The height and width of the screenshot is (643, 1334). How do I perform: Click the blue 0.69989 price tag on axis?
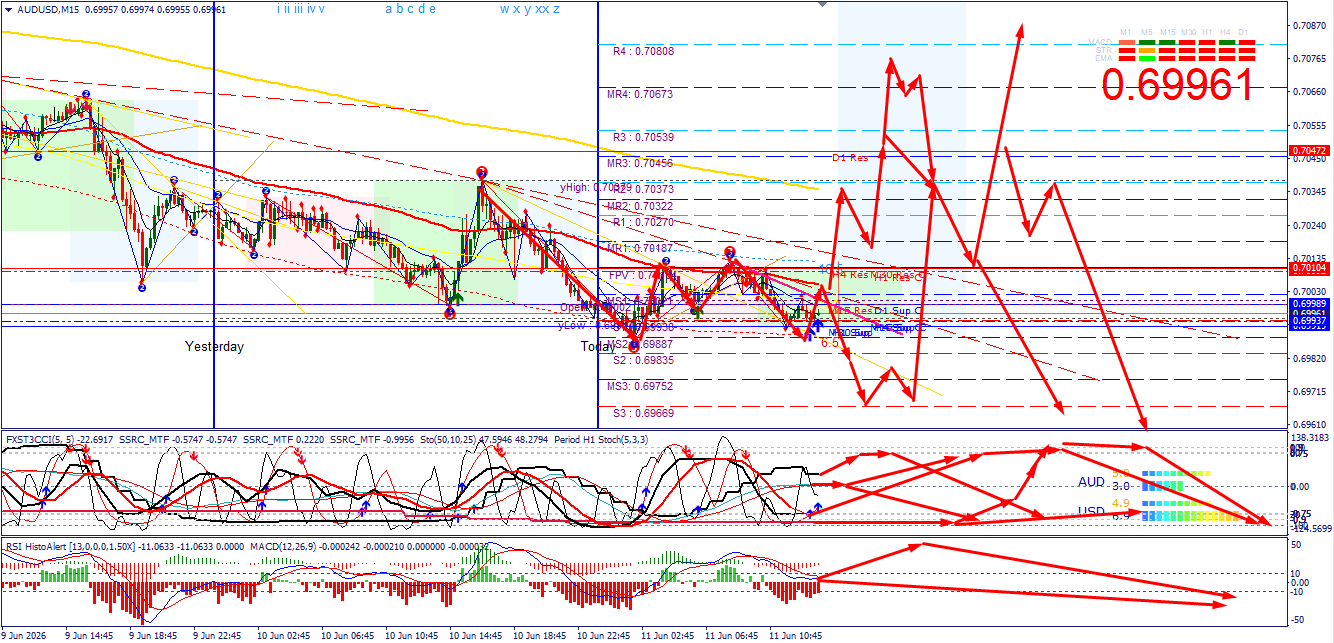(1309, 303)
